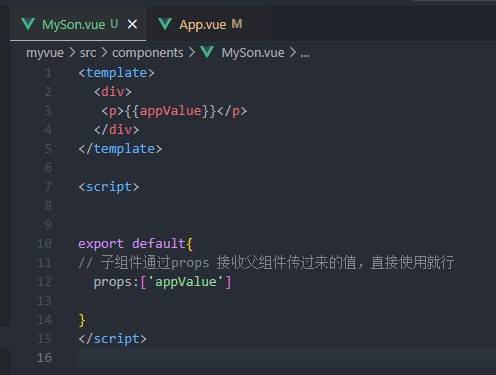This screenshot has height=375, width=496.
Task: Click closing </template> tag
Action: 120,149
